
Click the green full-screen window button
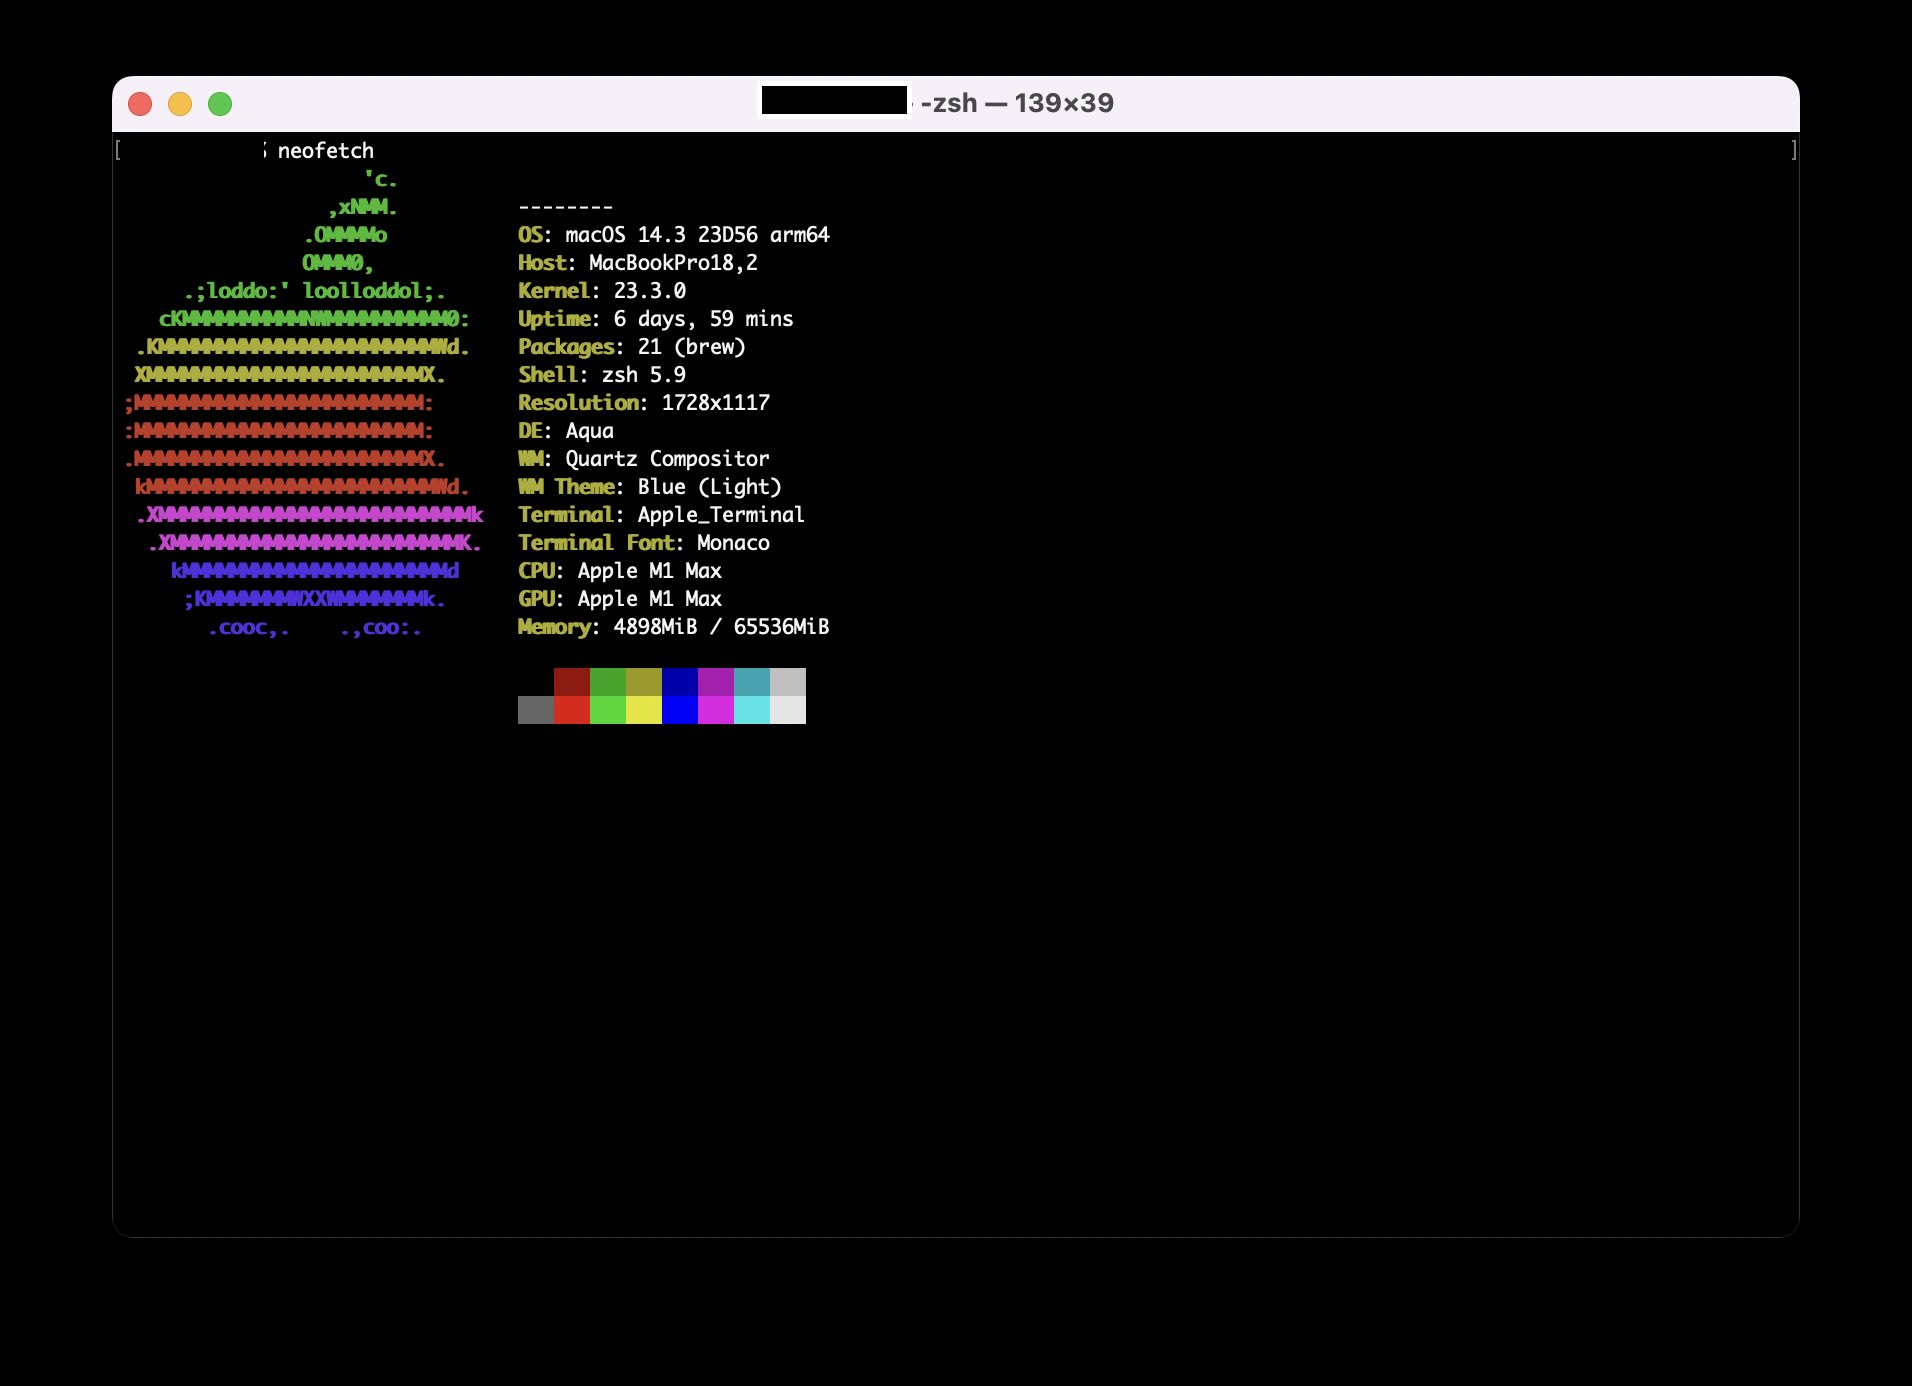(220, 104)
